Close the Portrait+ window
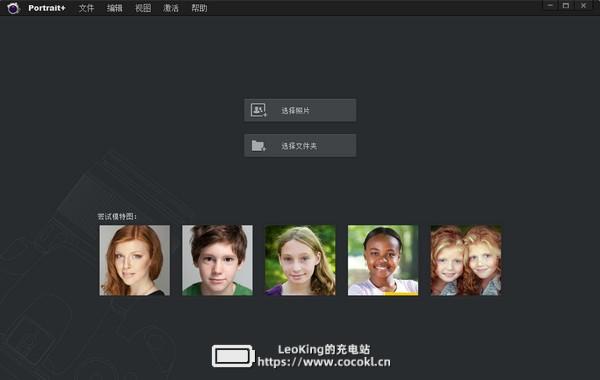Image resolution: width=600 pixels, height=380 pixels. click(x=583, y=5)
